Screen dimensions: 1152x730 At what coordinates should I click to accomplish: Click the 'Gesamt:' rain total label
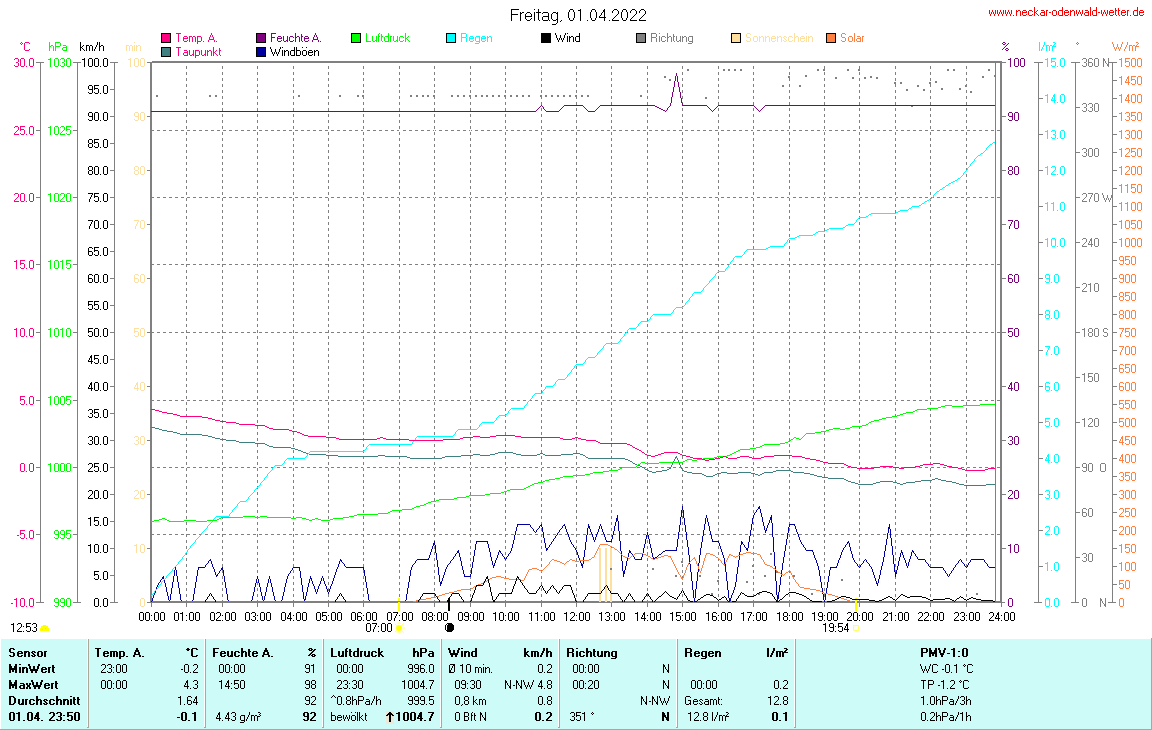click(703, 701)
